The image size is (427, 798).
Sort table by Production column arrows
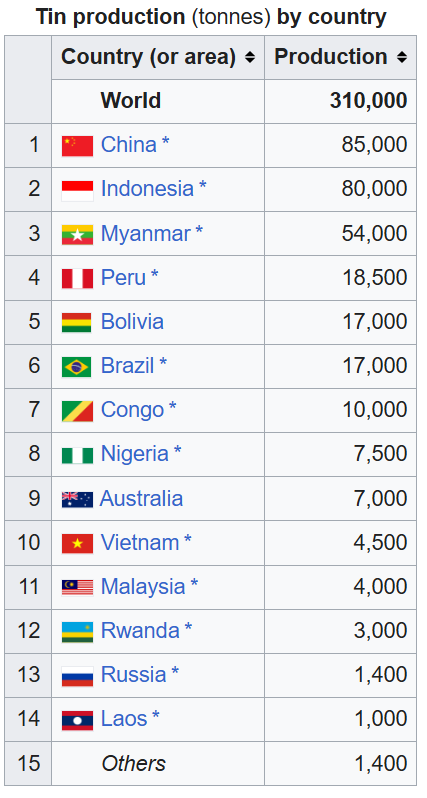402,58
